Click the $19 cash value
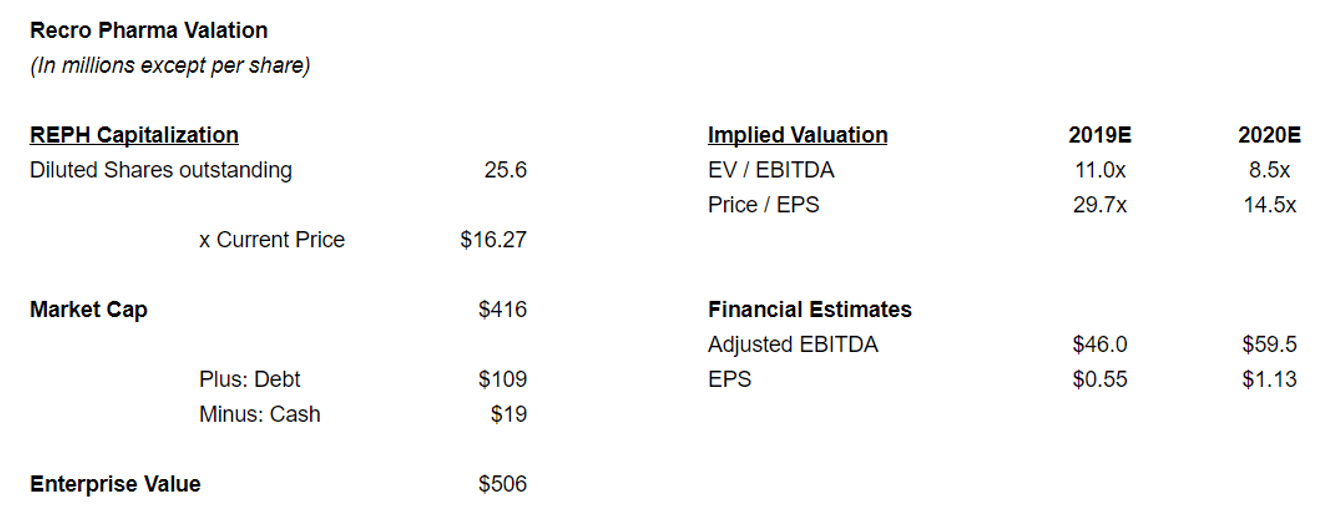1335x516 pixels. point(508,414)
